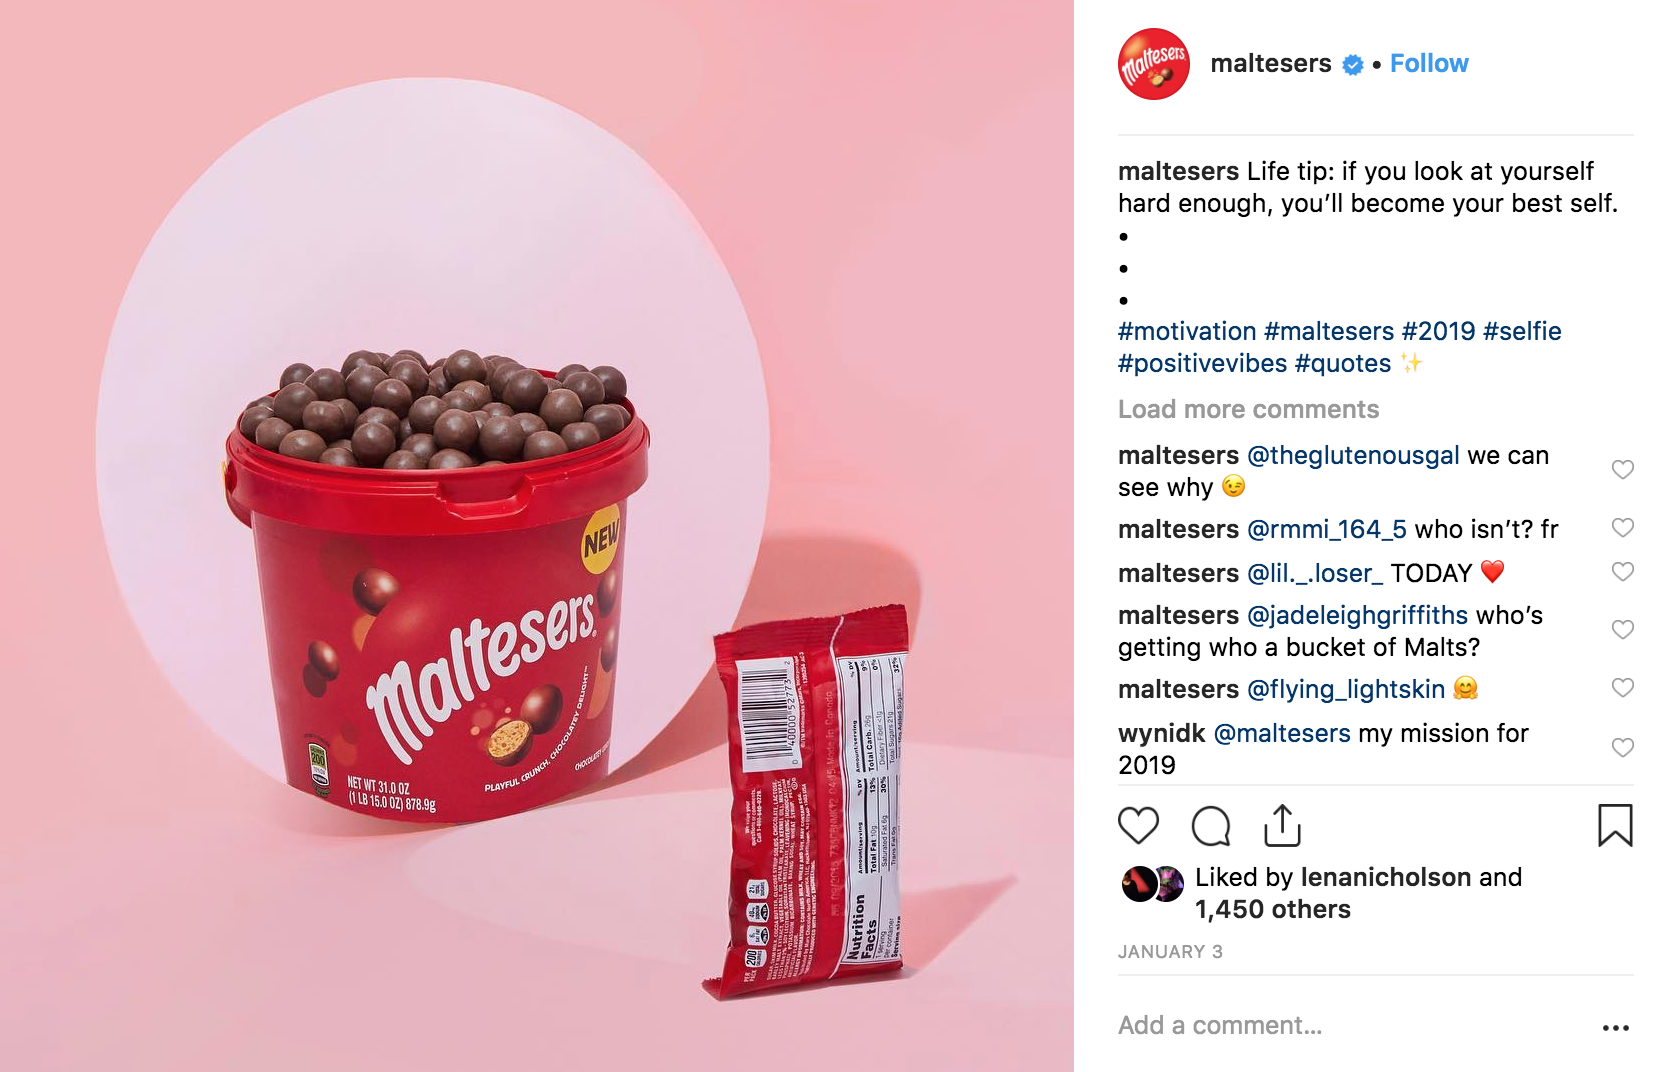Click the verified badge next to maltesers
The height and width of the screenshot is (1072, 1670).
click(1353, 65)
